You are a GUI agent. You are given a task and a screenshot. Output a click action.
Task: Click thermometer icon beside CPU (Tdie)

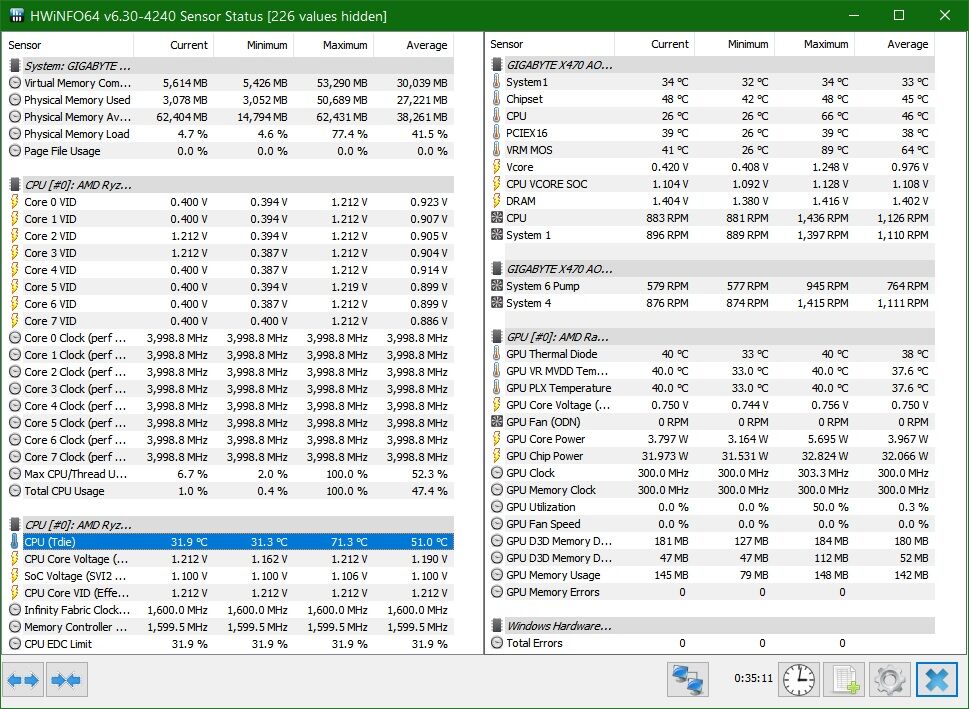[x=15, y=541]
